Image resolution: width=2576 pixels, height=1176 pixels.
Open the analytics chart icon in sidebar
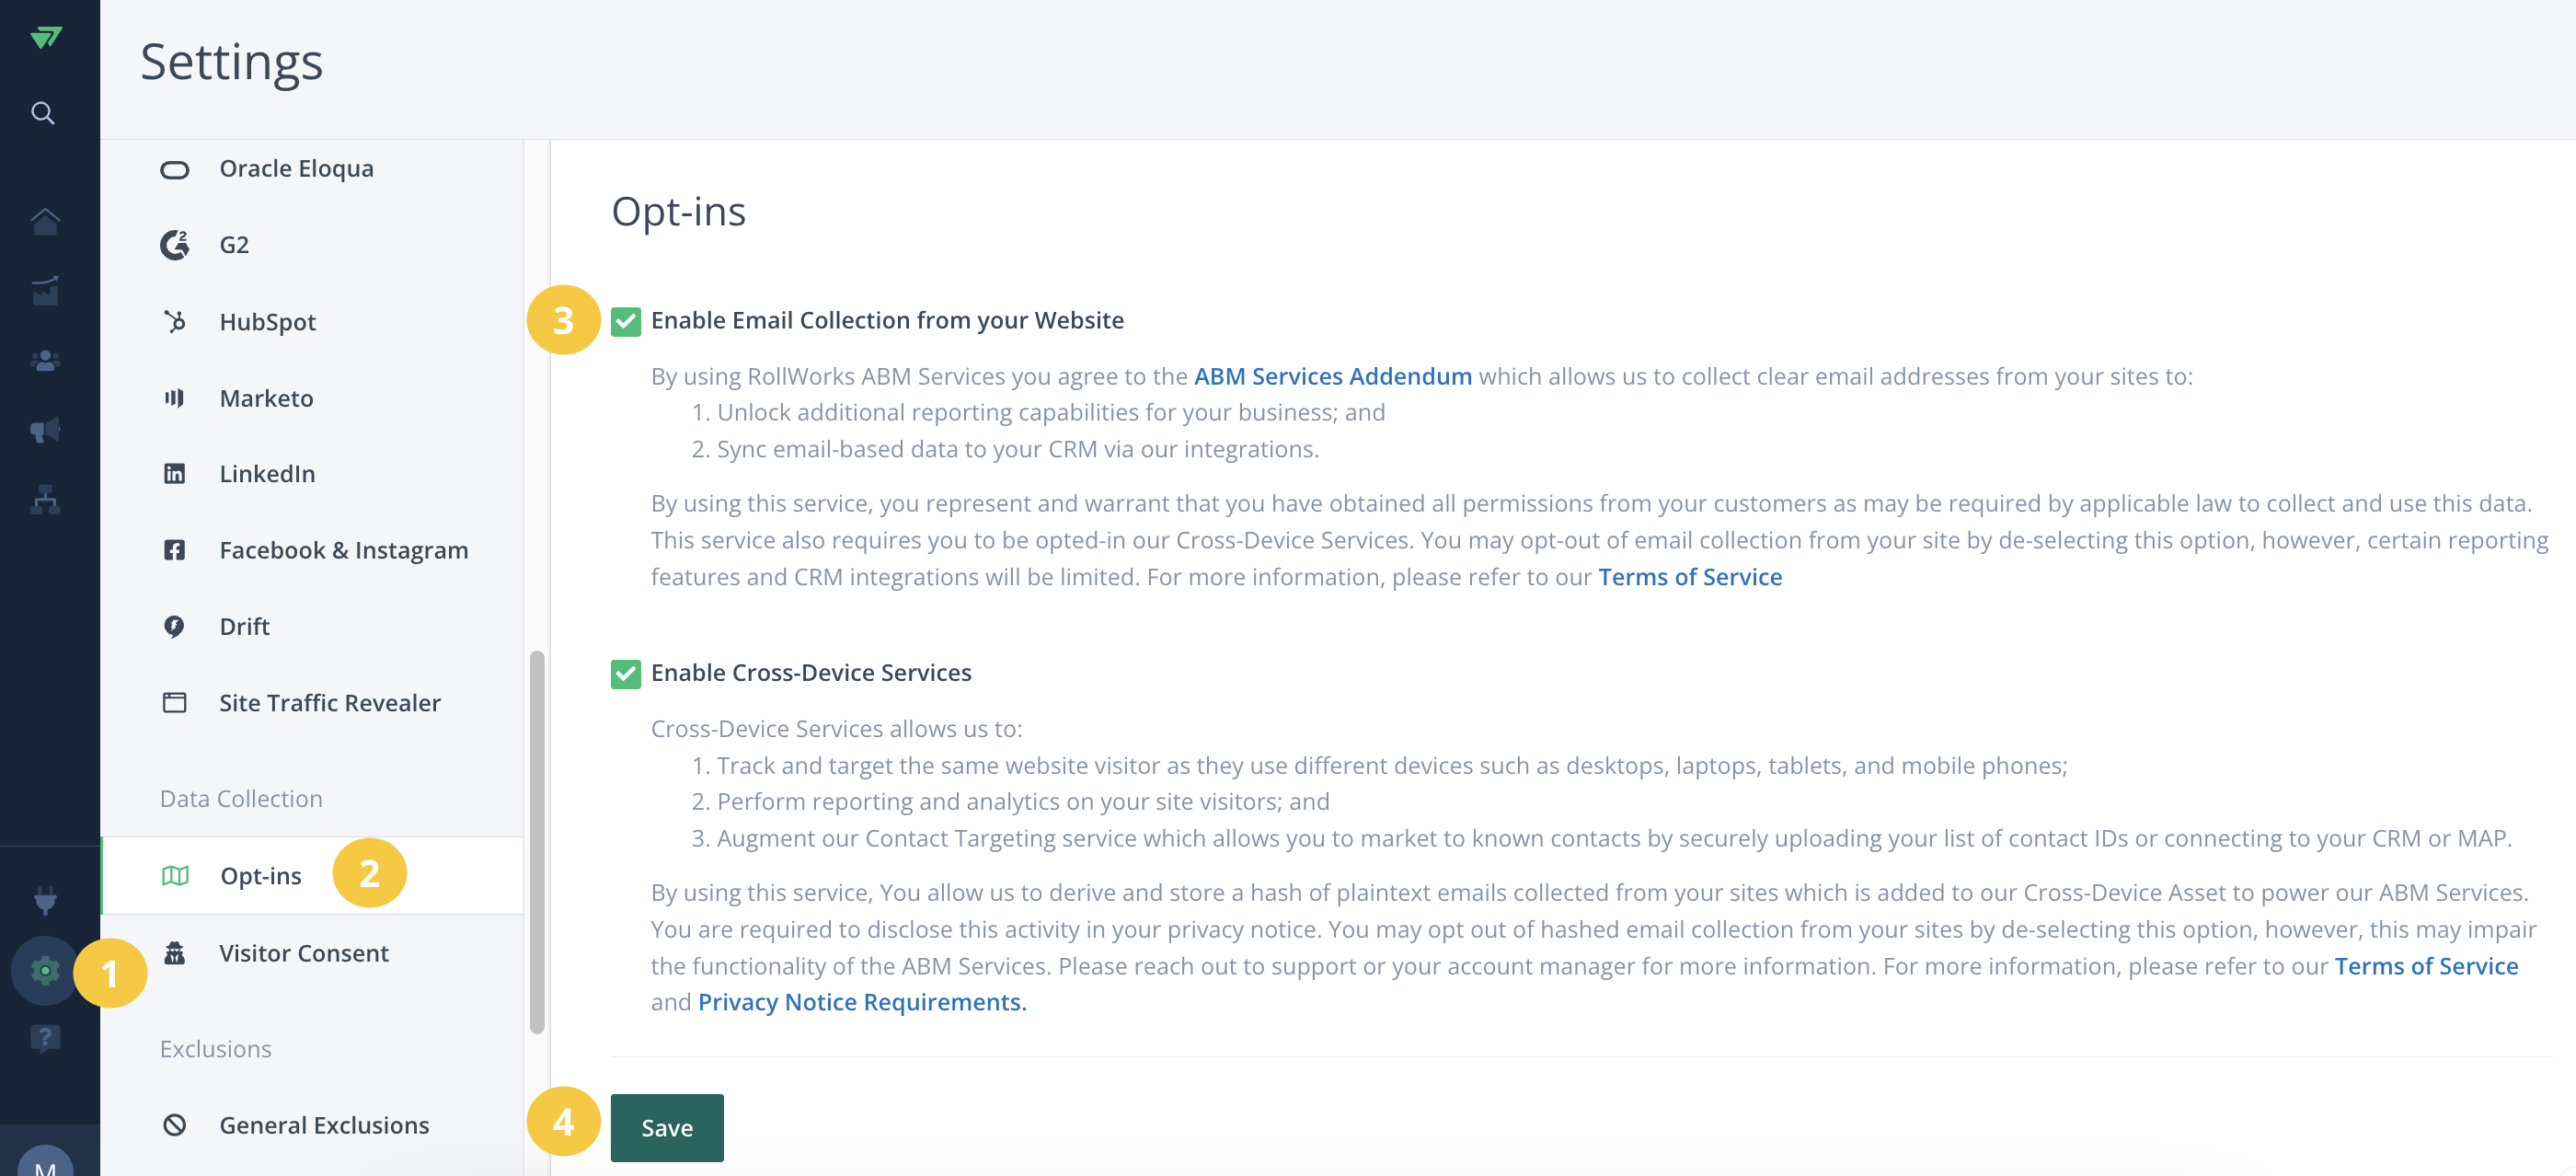tap(45, 291)
